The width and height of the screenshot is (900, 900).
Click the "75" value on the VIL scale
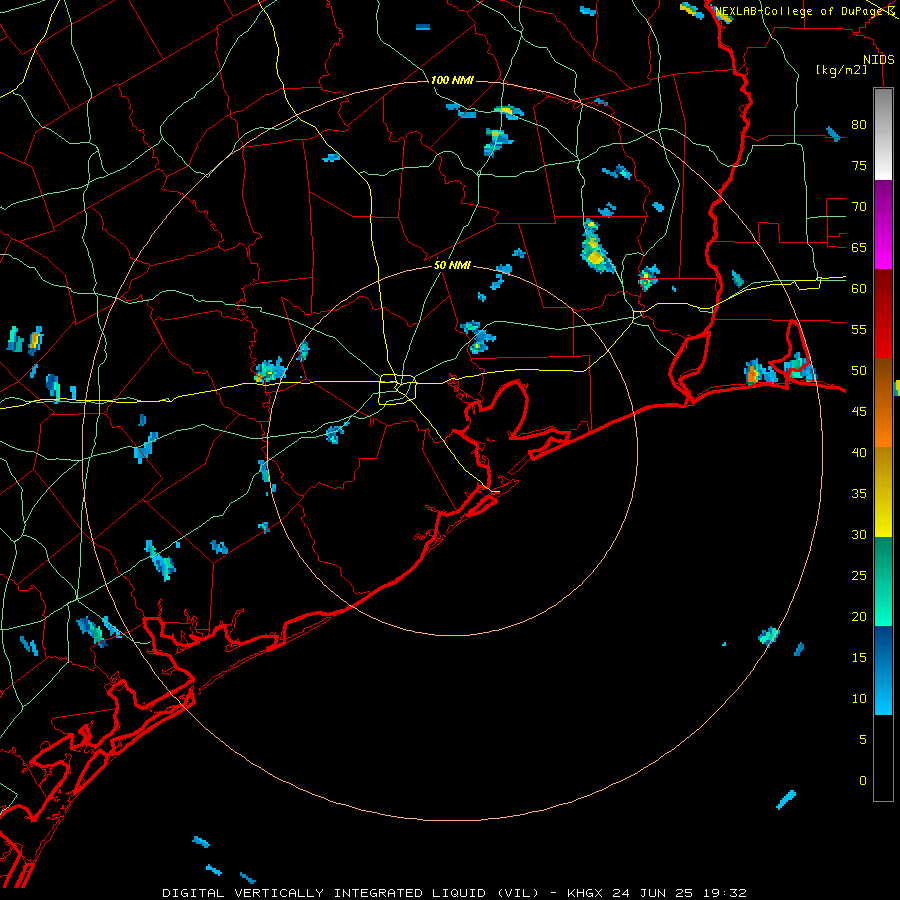[x=859, y=165]
